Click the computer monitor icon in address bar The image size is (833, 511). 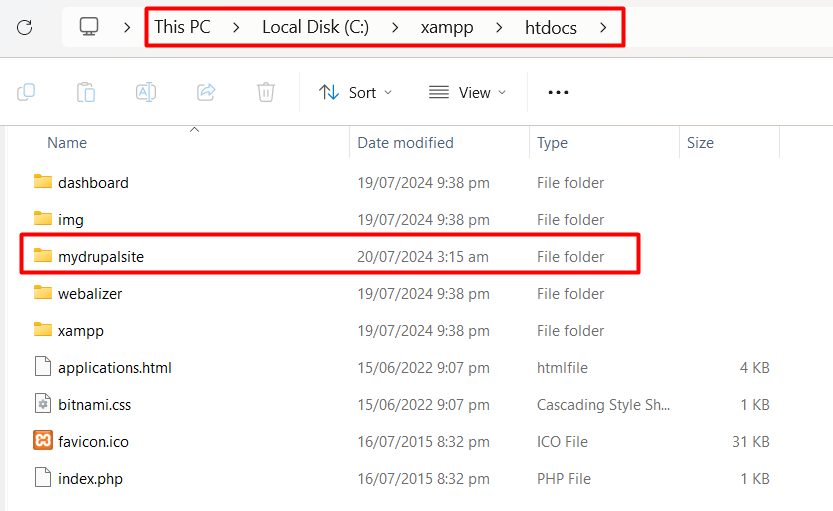pyautogui.click(x=89, y=26)
